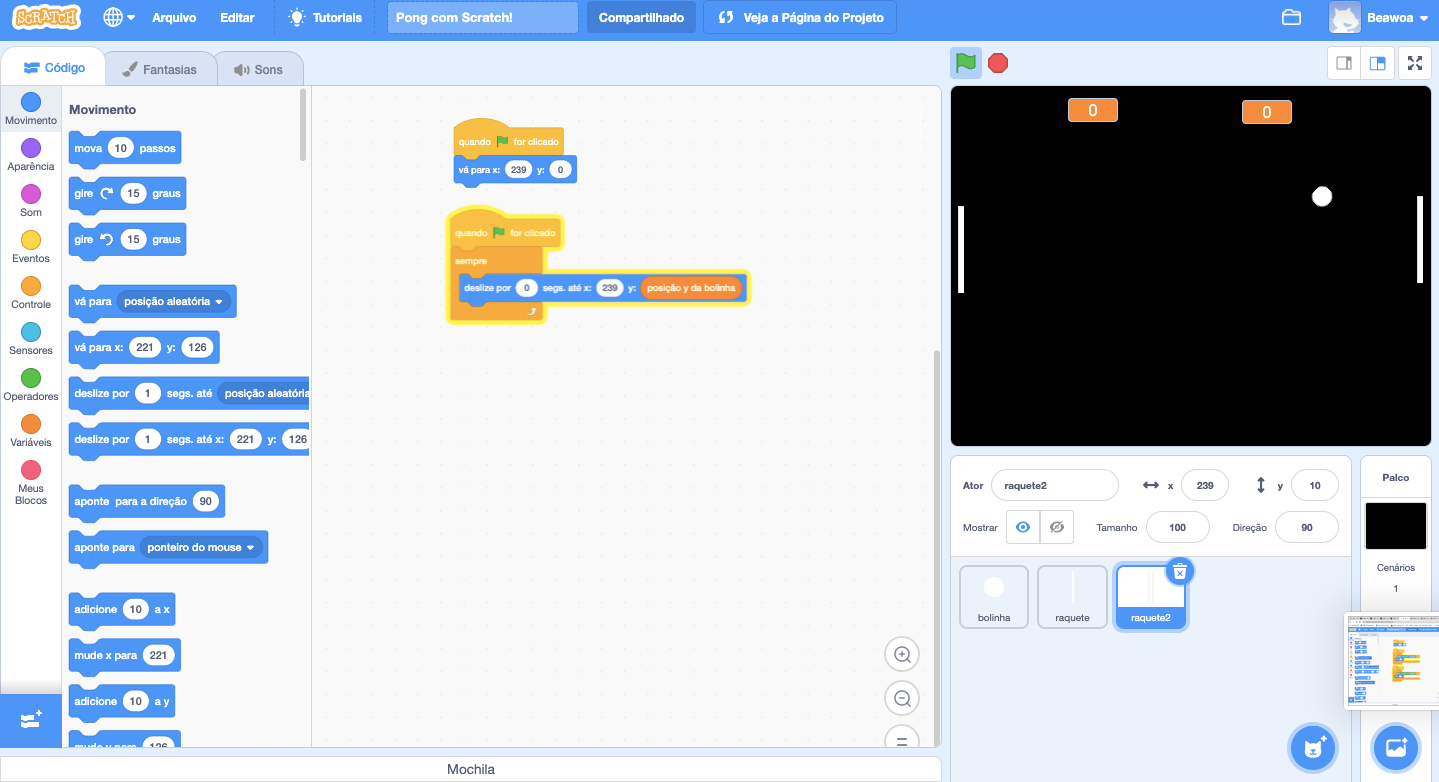Enter full screen stage mode
Image resolution: width=1439 pixels, height=782 pixels.
tap(1415, 63)
